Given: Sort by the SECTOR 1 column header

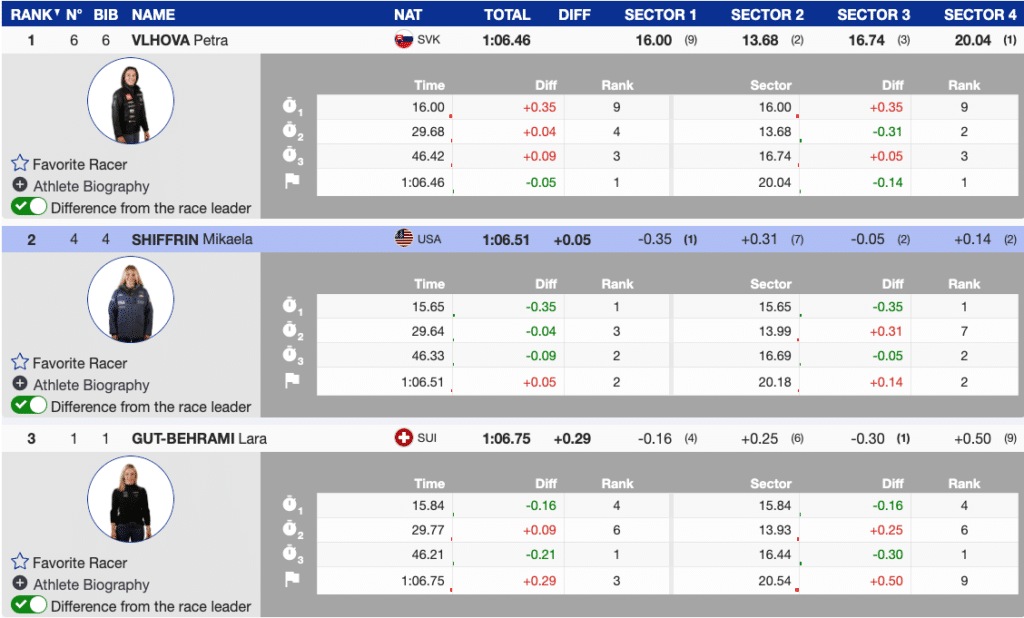Looking at the screenshot, I should pyautogui.click(x=660, y=14).
